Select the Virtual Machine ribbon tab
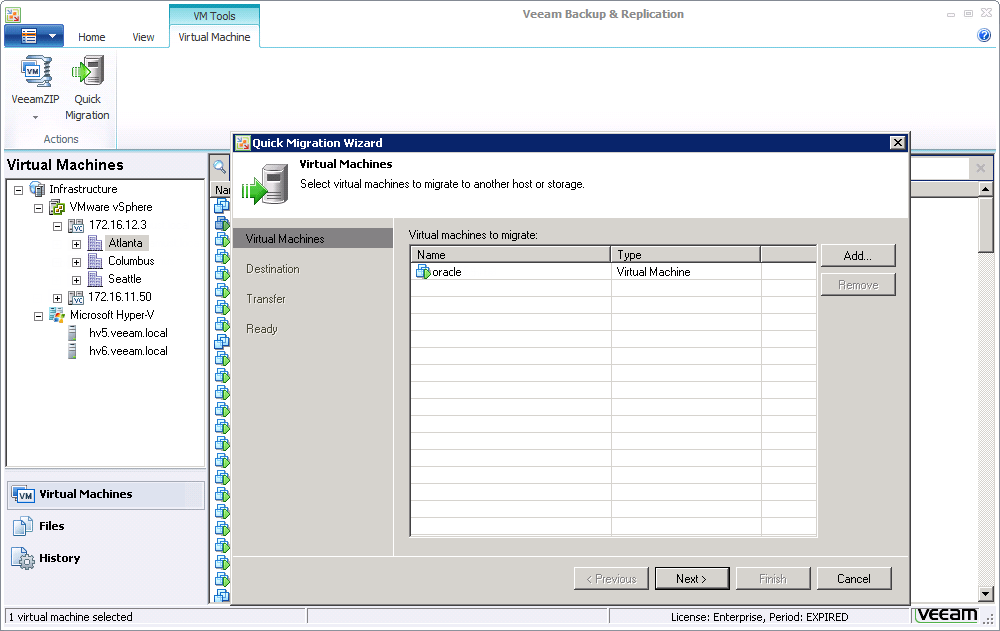This screenshot has height=631, width=1000. pyautogui.click(x=214, y=37)
